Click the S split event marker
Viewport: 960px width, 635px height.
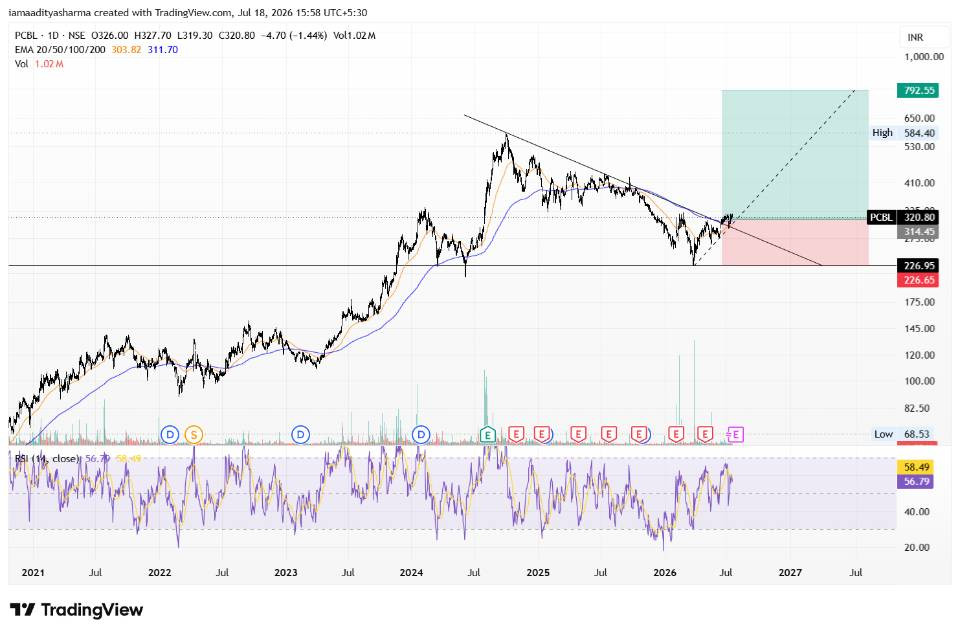tap(193, 435)
